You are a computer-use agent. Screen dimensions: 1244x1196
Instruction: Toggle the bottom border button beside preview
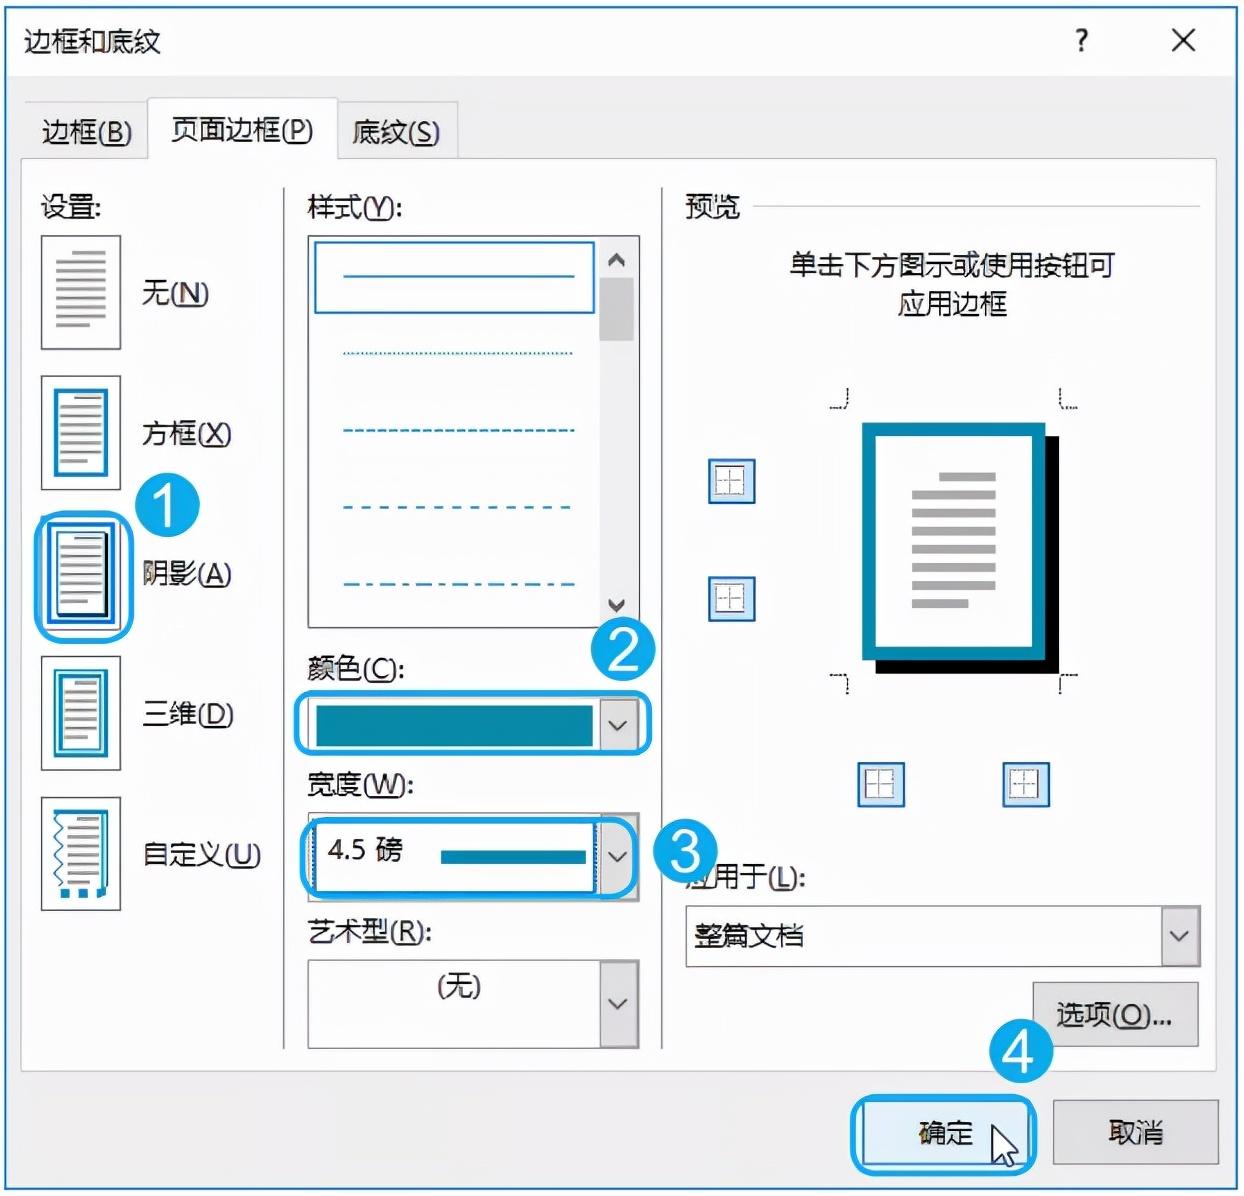[731, 599]
